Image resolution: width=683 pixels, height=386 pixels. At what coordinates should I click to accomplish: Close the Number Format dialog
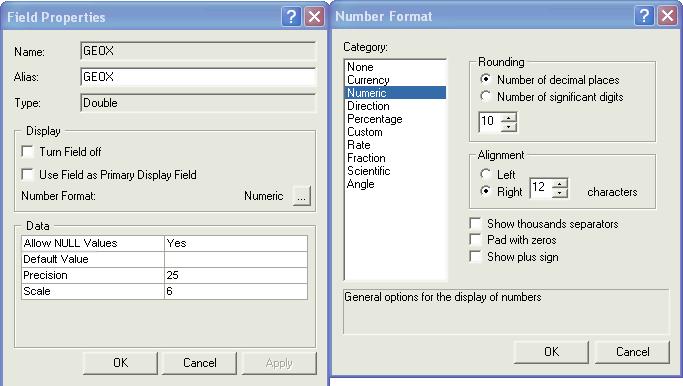667,16
